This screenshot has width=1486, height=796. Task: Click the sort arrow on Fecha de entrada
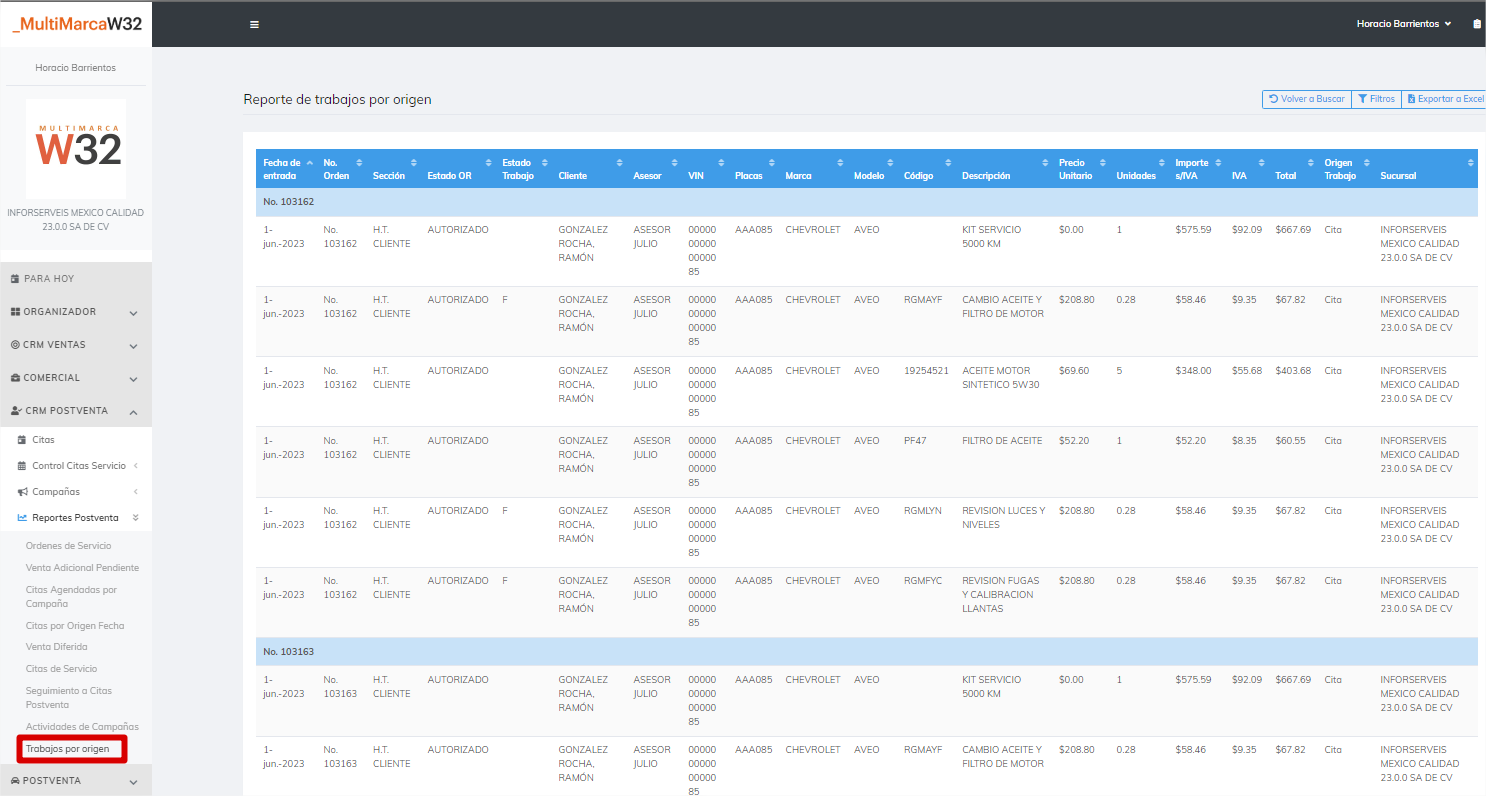[x=310, y=163]
